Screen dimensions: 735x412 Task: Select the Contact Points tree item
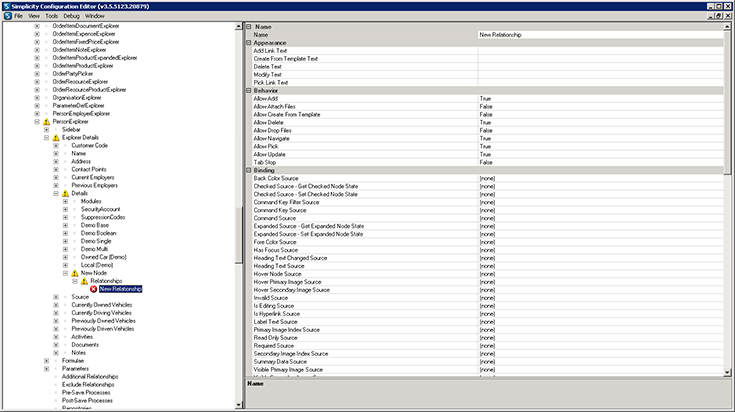[89, 170]
